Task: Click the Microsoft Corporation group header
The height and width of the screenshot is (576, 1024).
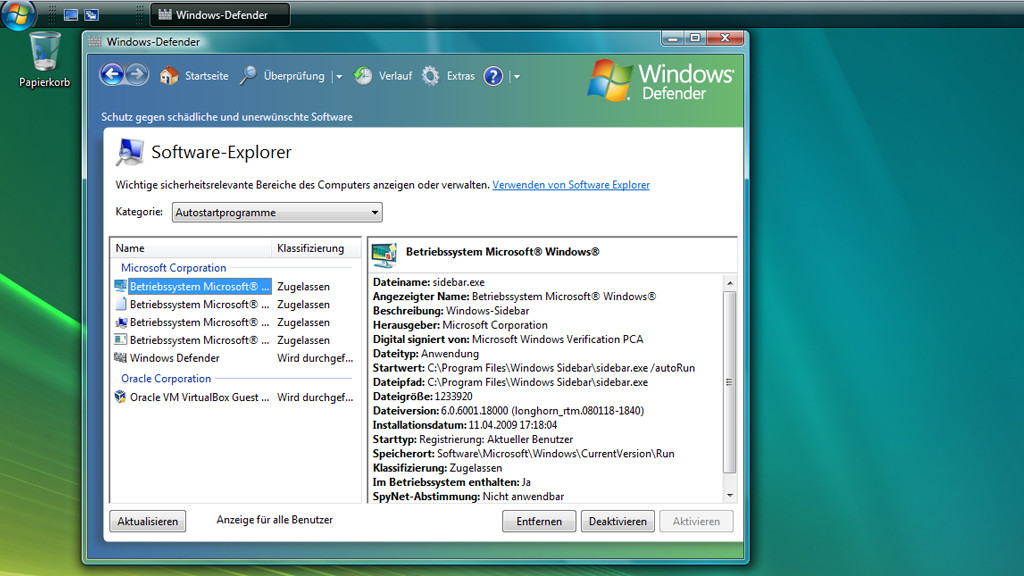Action: [174, 268]
